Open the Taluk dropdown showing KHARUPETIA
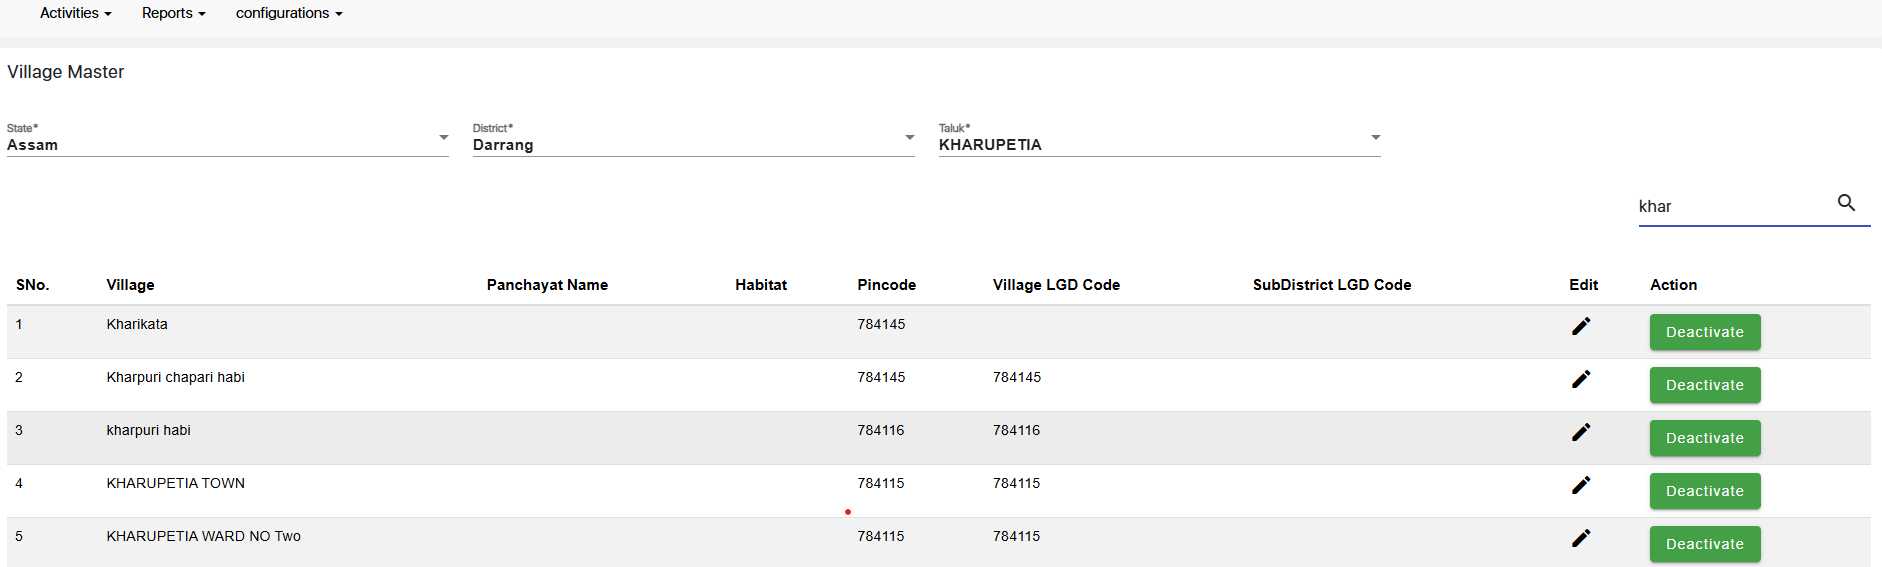Screen dimensions: 1882x567 (1160, 139)
